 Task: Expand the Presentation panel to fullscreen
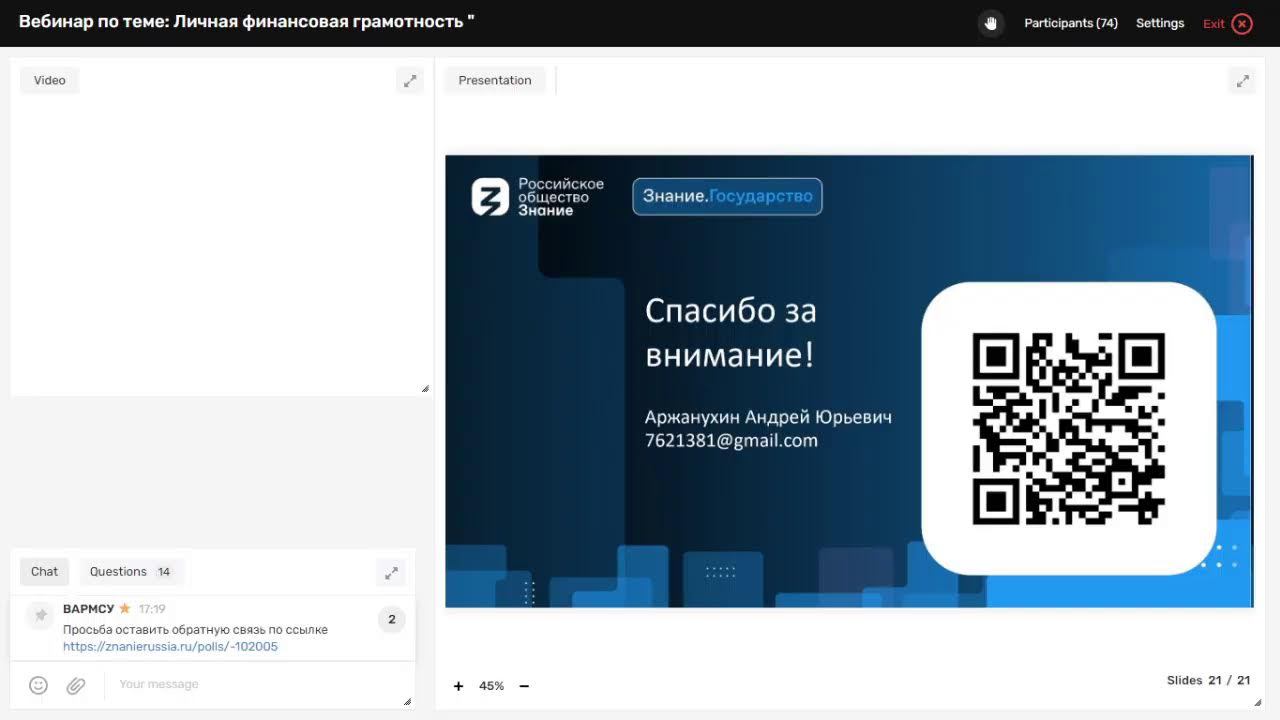1242,81
